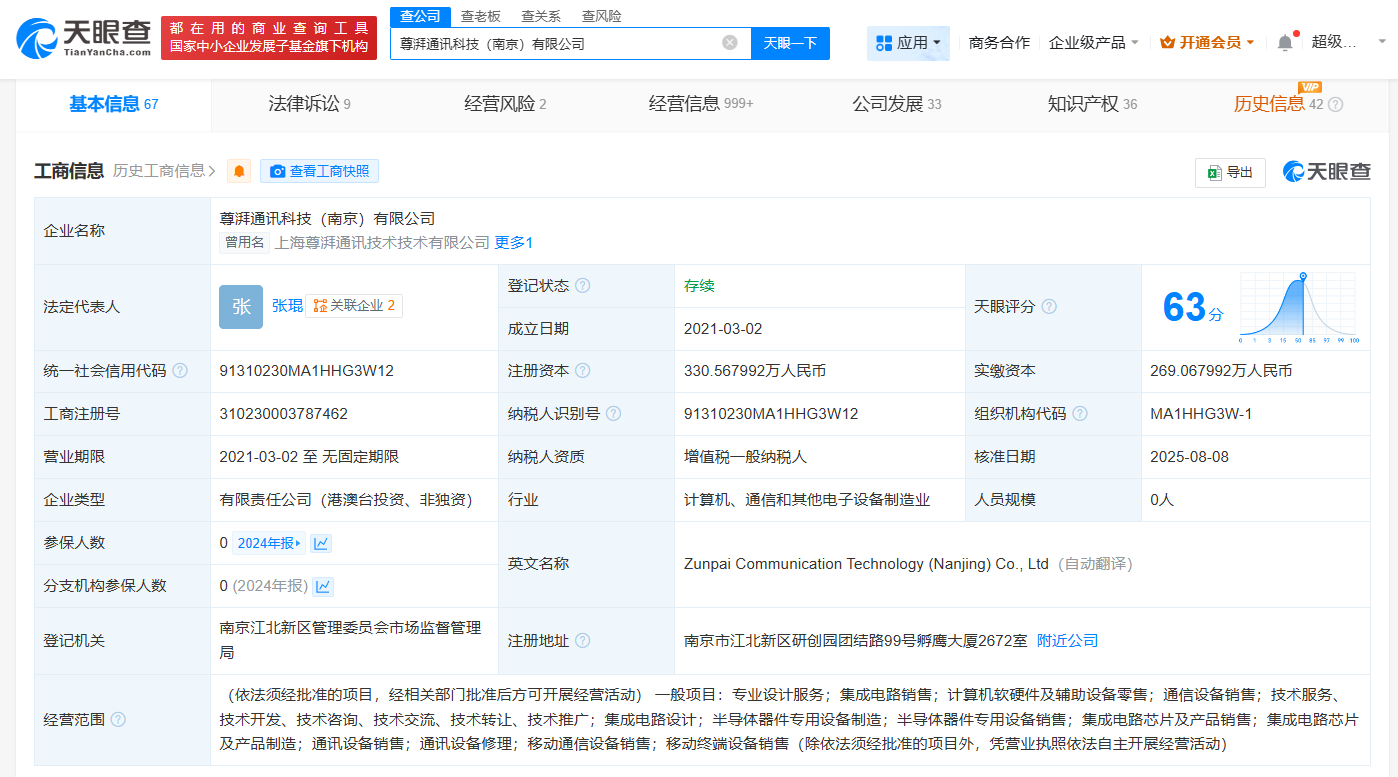点击天眼一下搜索按钮
The width and height of the screenshot is (1398, 777).
[790, 43]
